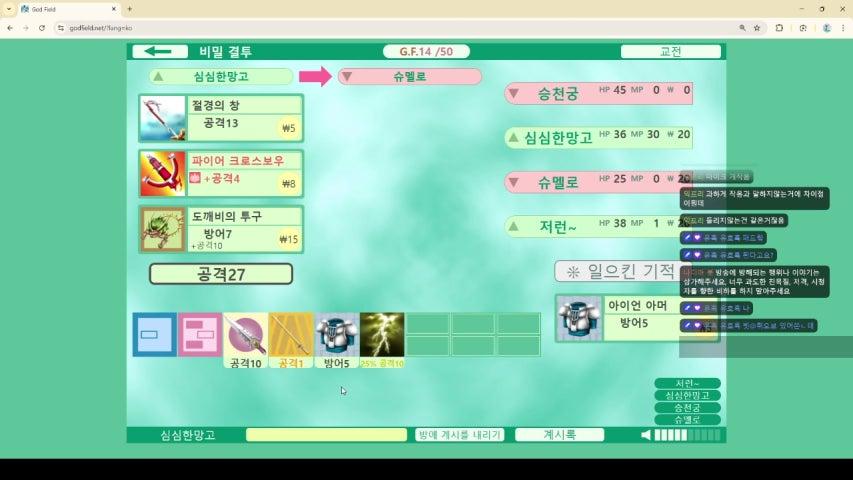Select 승천궁 in the bottom-right player list
Viewport: 853px width, 480px height.
(x=687, y=408)
